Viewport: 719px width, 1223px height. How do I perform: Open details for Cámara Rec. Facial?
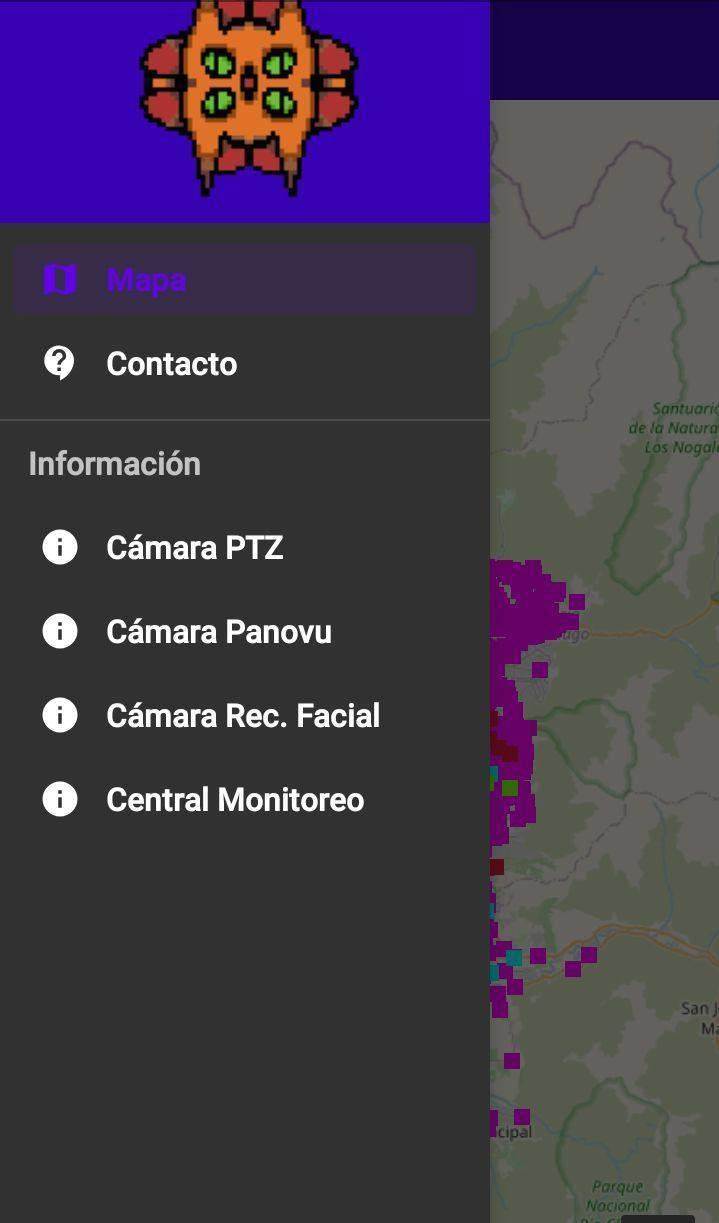pos(243,716)
